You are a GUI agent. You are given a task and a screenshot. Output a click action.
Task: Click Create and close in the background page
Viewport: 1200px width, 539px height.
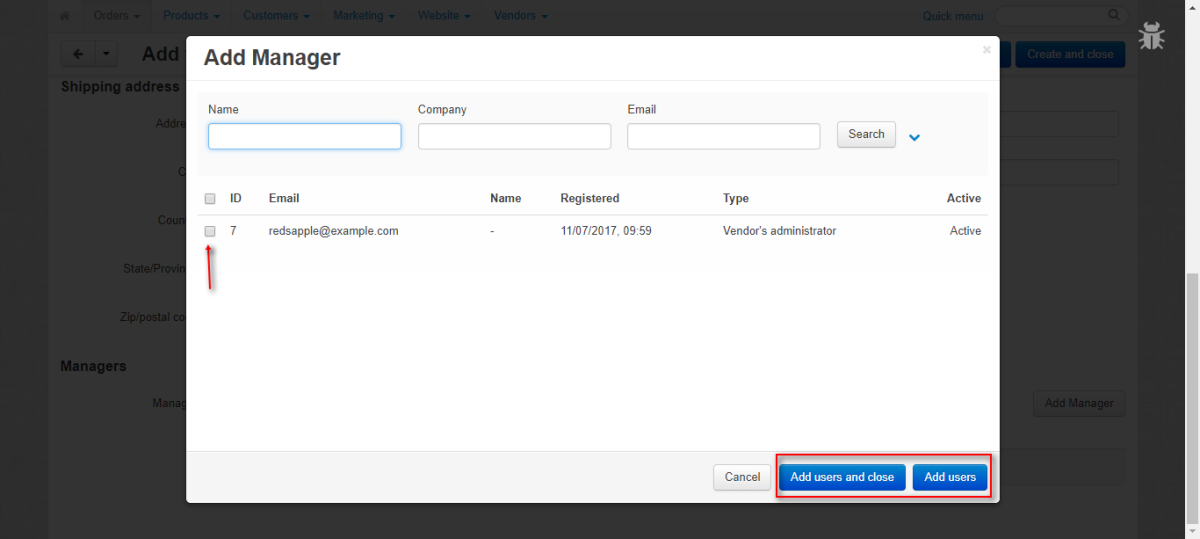coord(1070,54)
